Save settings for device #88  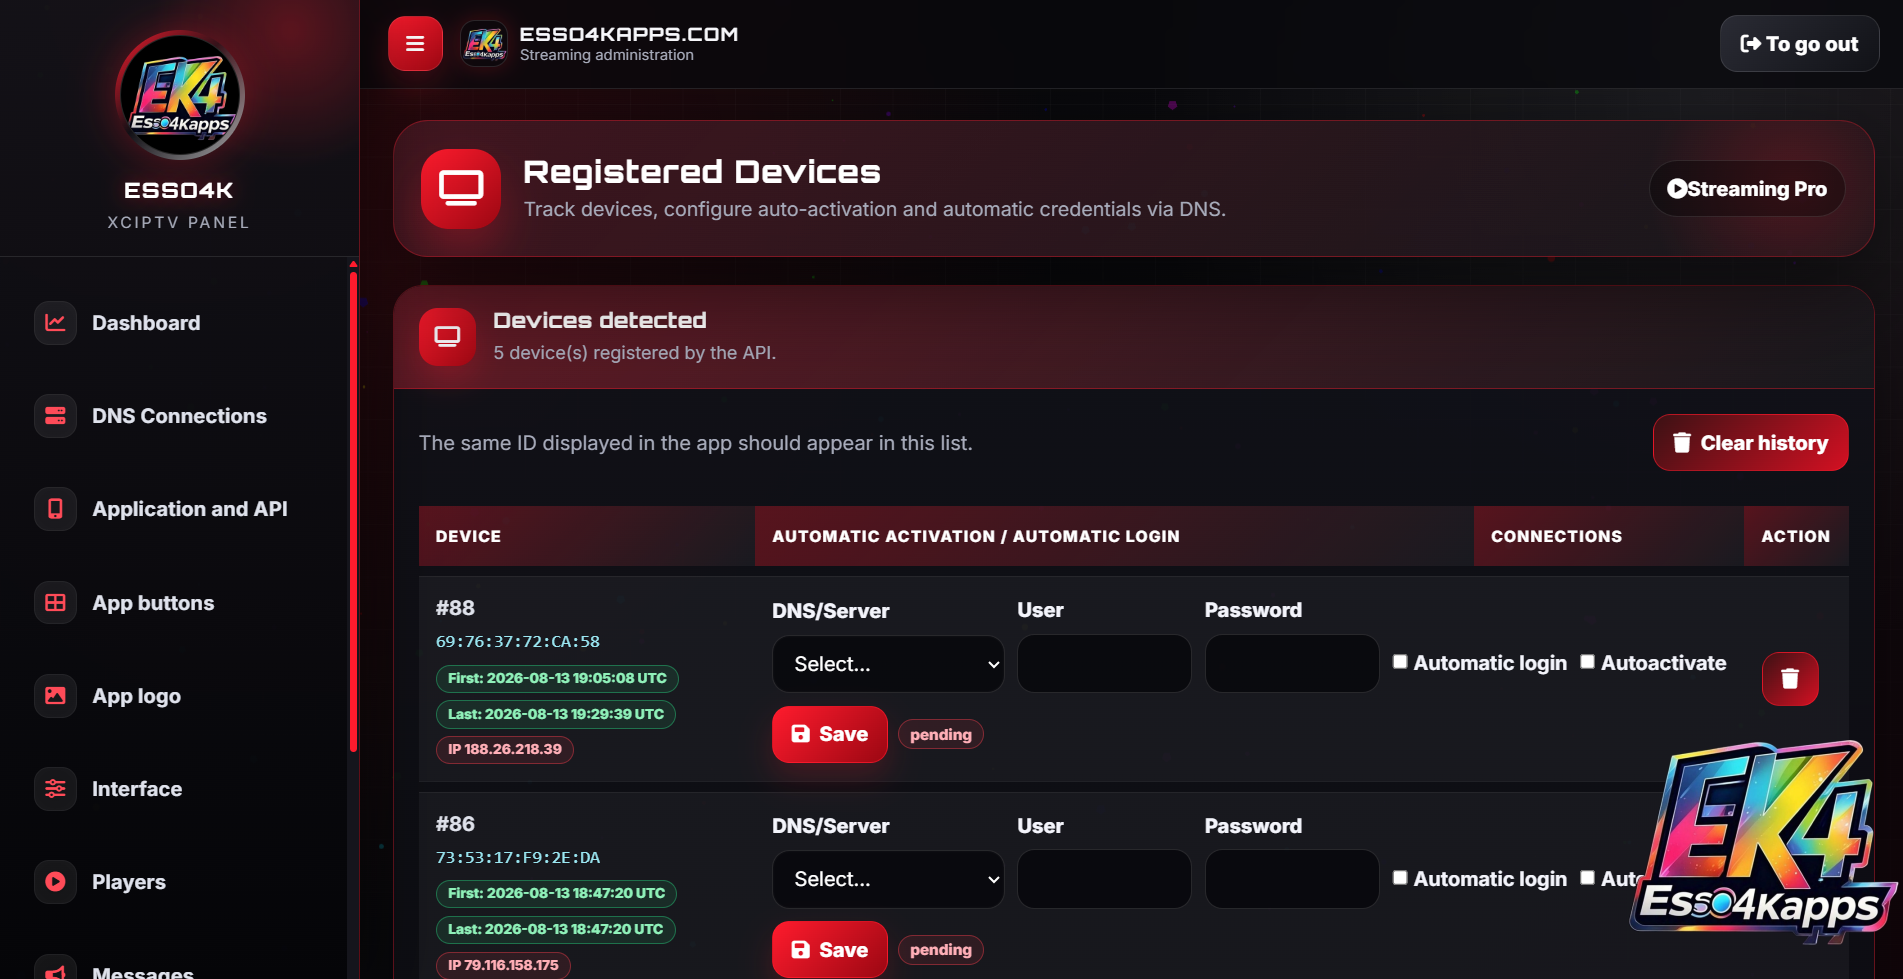(x=830, y=734)
